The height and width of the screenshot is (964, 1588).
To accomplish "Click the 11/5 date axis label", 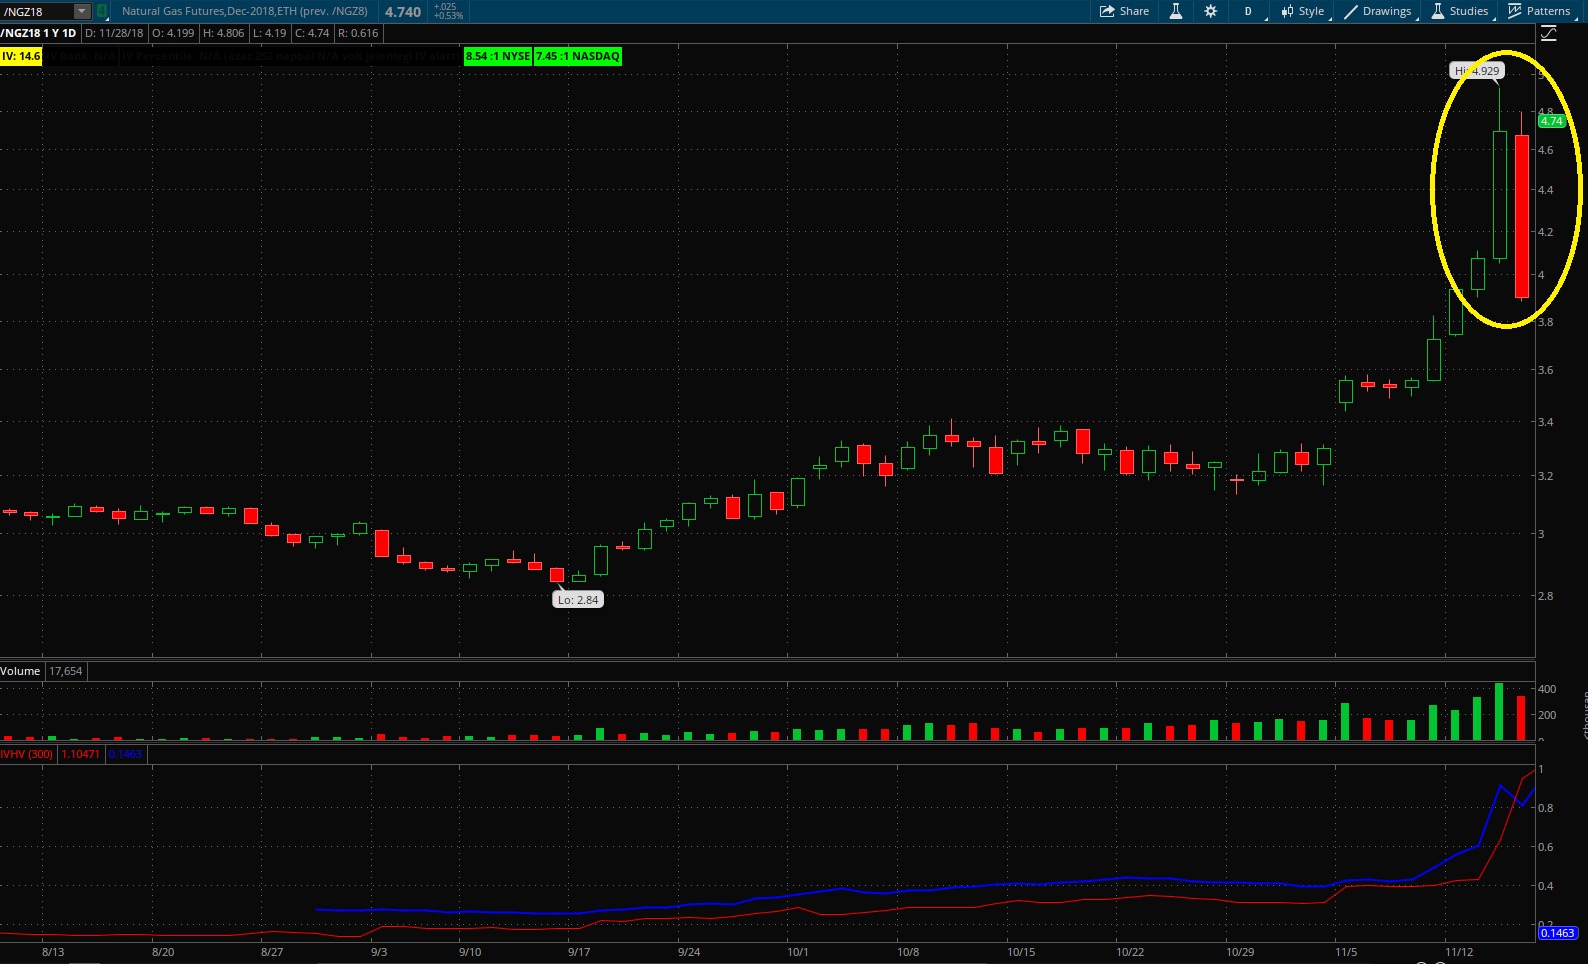I will click(1346, 952).
